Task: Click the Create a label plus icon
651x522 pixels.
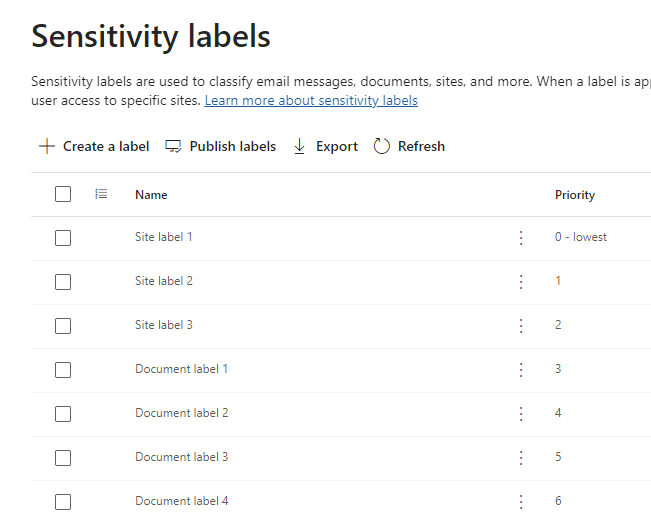Action: click(x=46, y=146)
